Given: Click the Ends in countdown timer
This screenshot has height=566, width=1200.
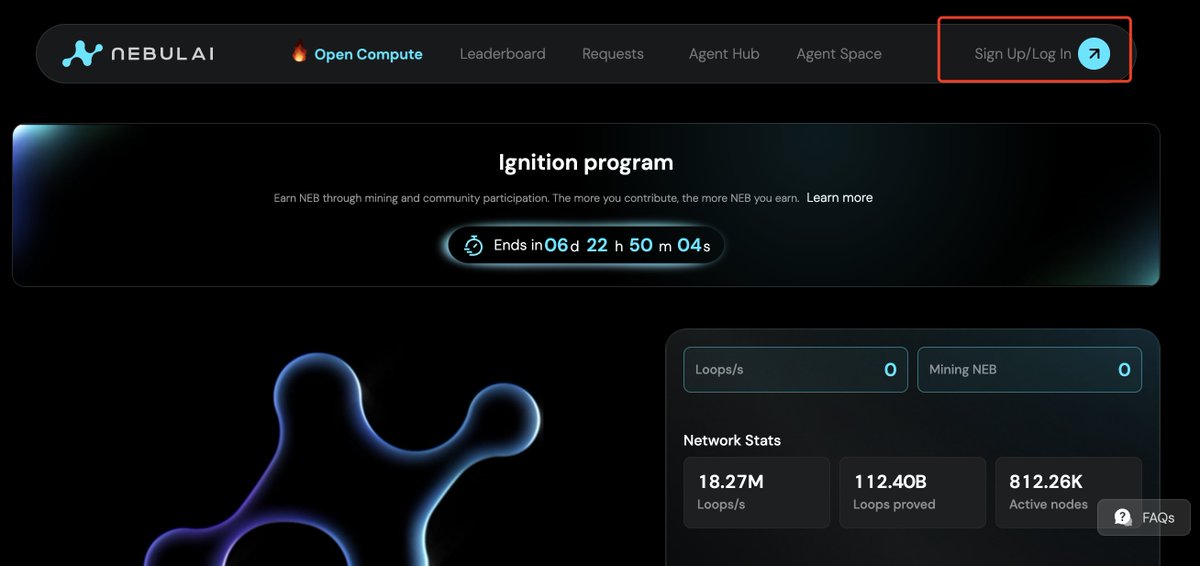Looking at the screenshot, I should 586,245.
